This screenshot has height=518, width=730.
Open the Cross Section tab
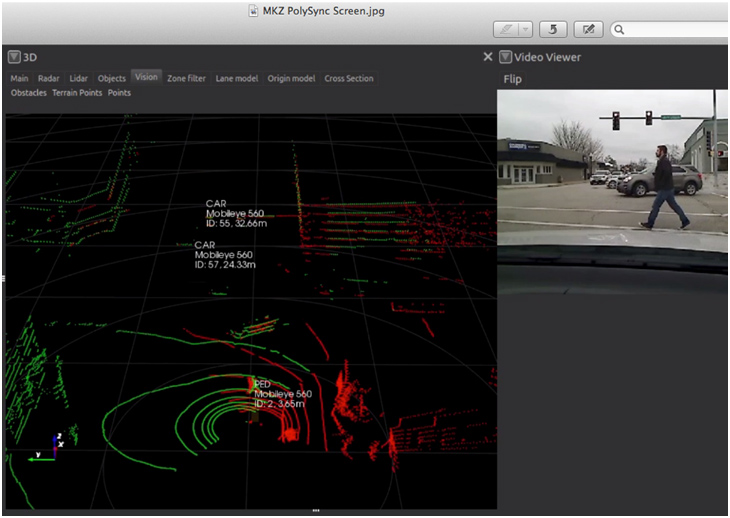[x=348, y=78]
